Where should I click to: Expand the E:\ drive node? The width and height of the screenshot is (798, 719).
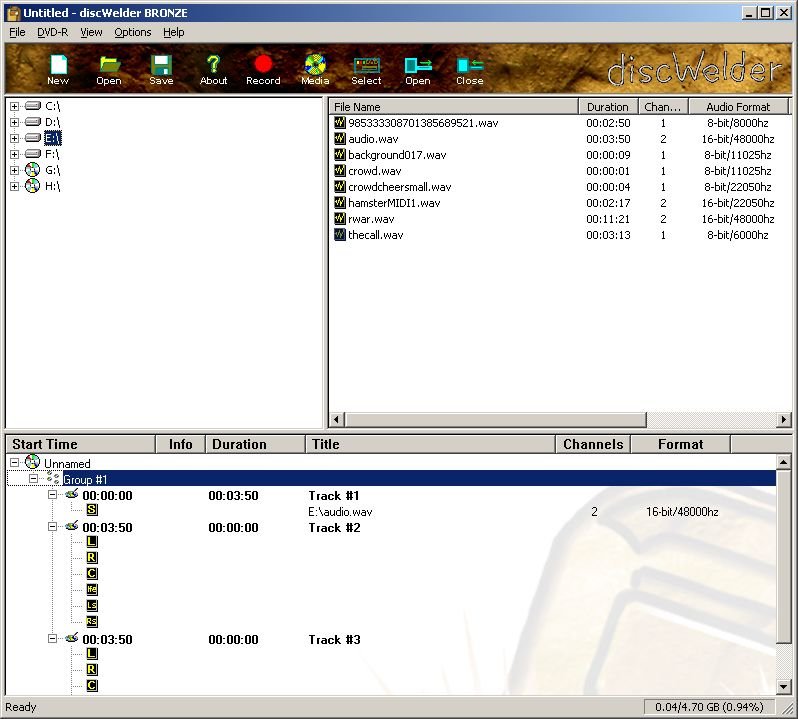point(14,138)
